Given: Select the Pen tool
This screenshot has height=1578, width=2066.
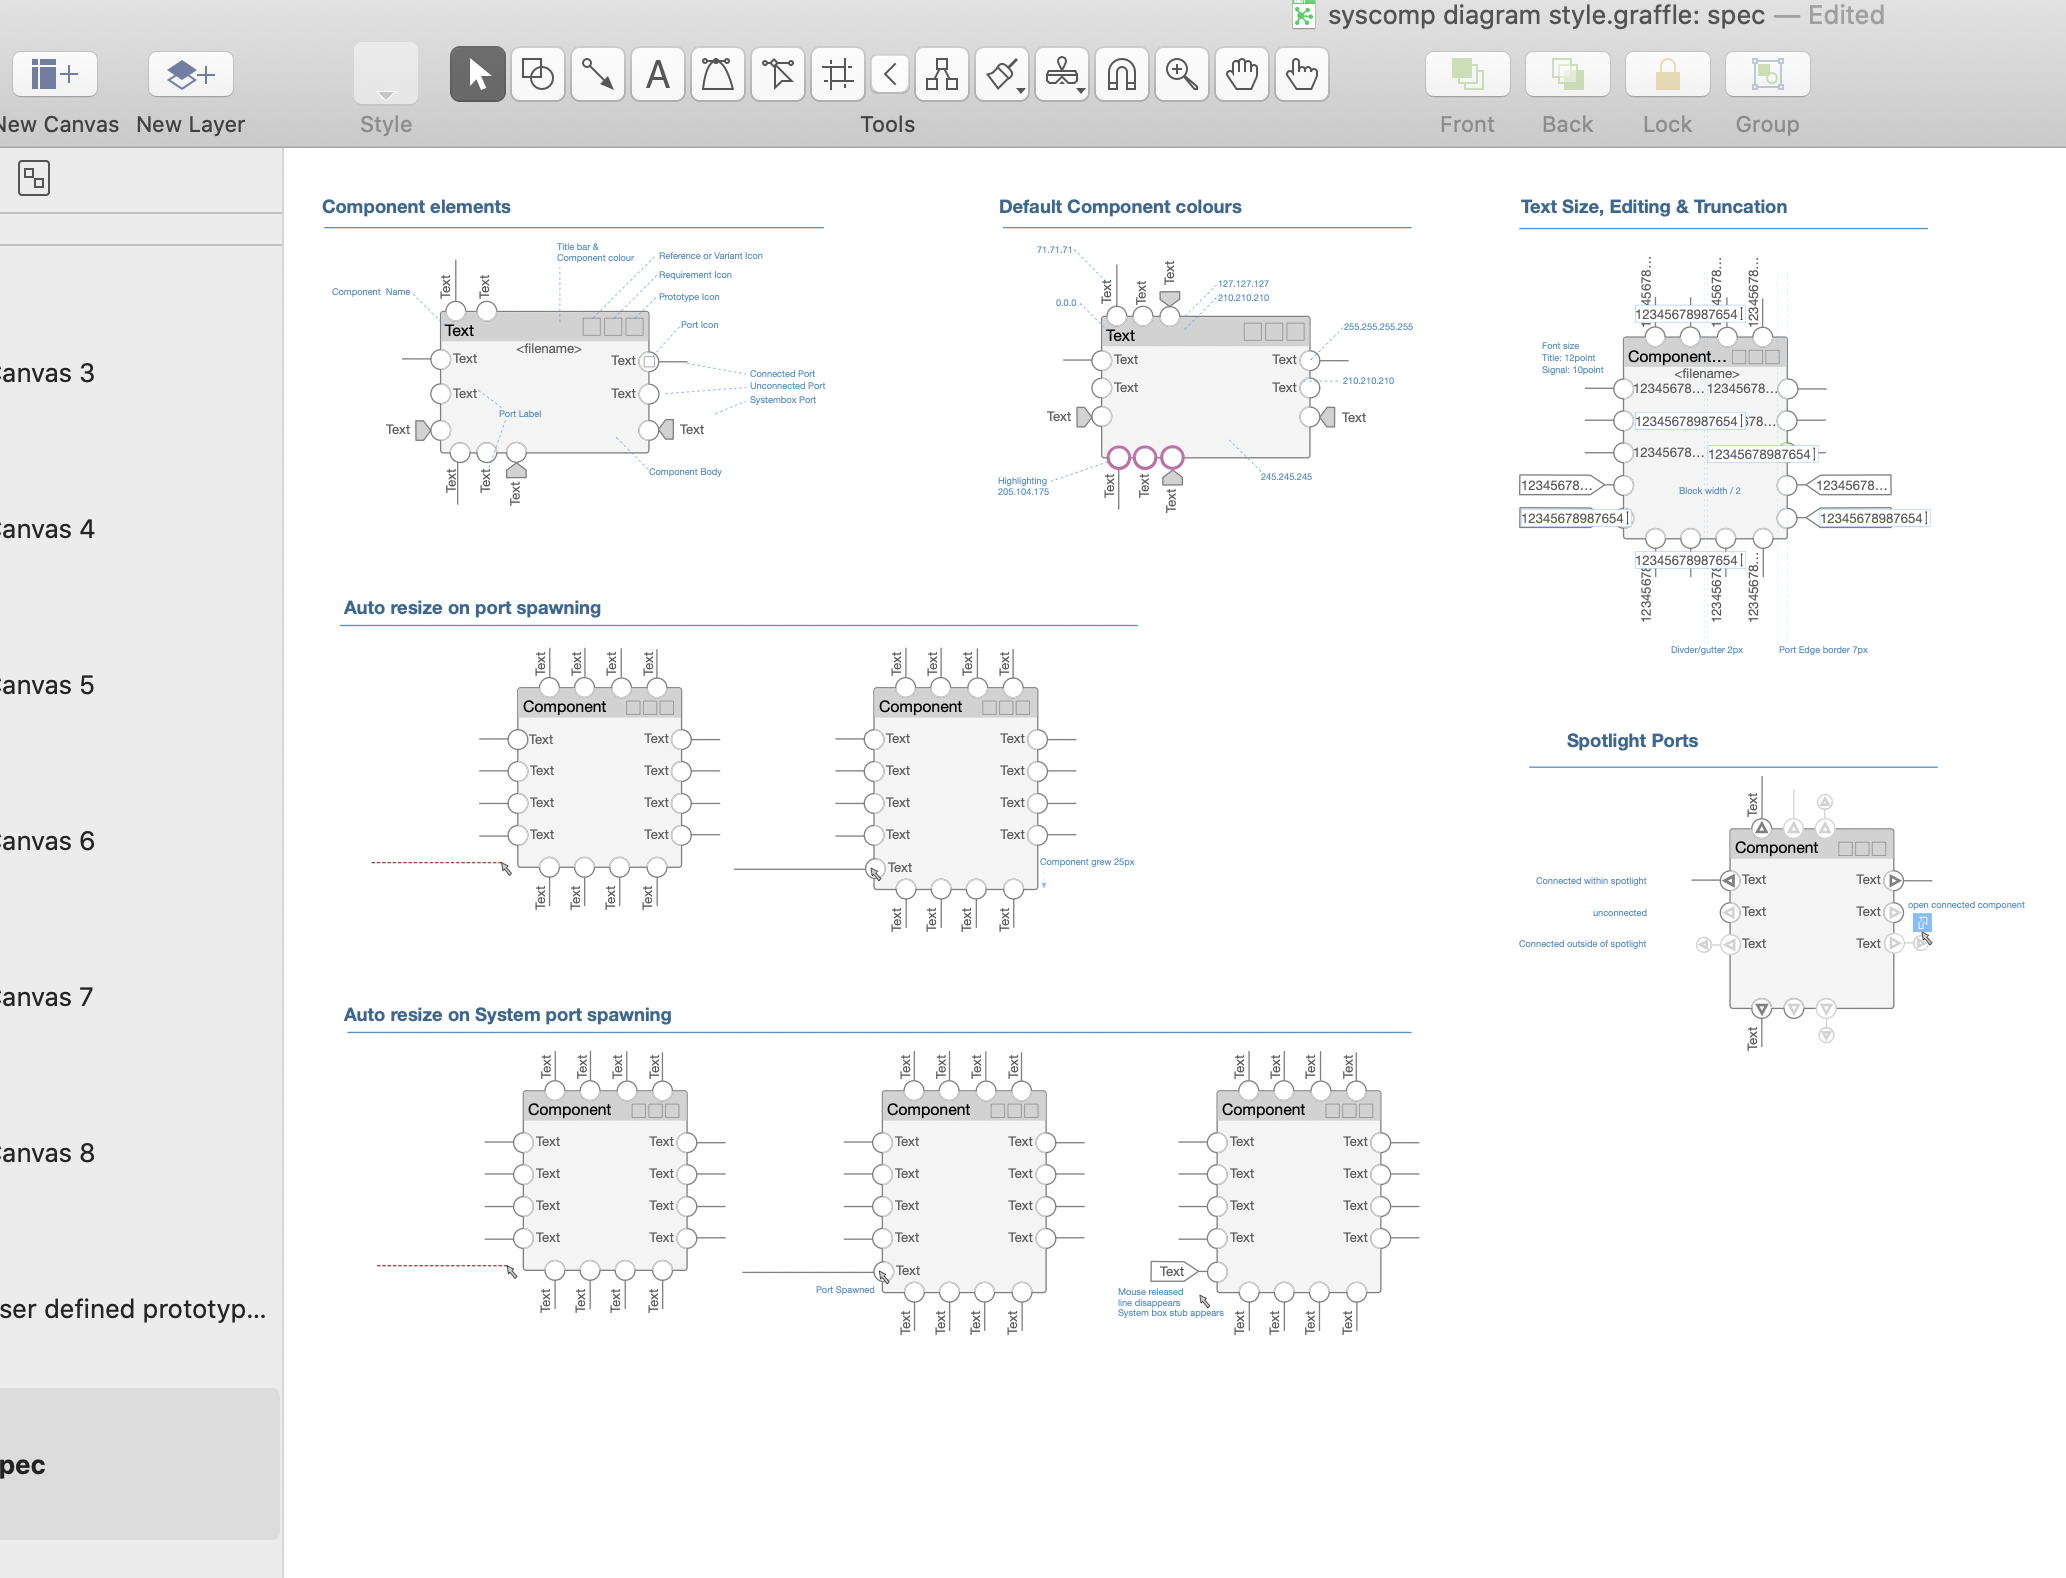Looking at the screenshot, I should 718,75.
